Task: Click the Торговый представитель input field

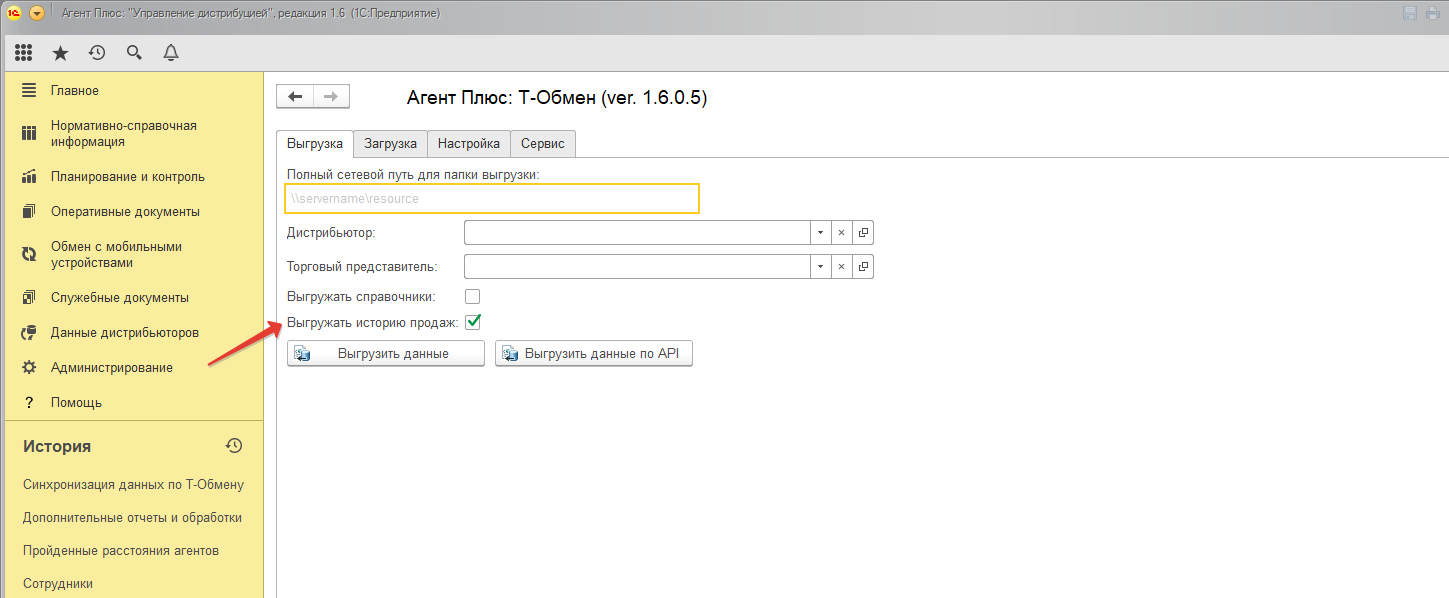Action: [x=637, y=267]
